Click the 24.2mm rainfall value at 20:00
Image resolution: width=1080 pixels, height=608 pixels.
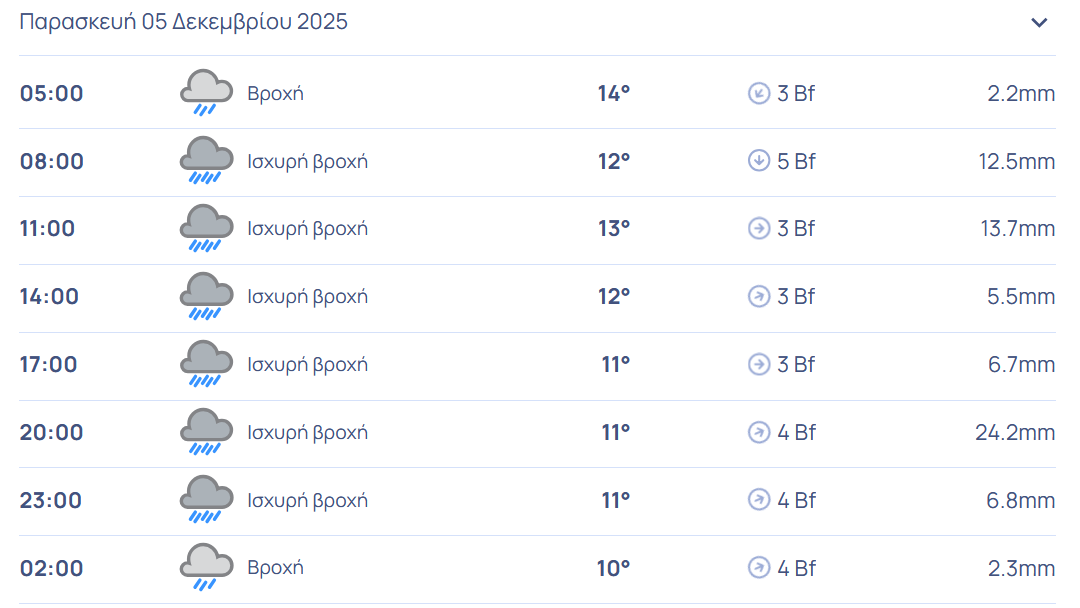[1015, 433]
